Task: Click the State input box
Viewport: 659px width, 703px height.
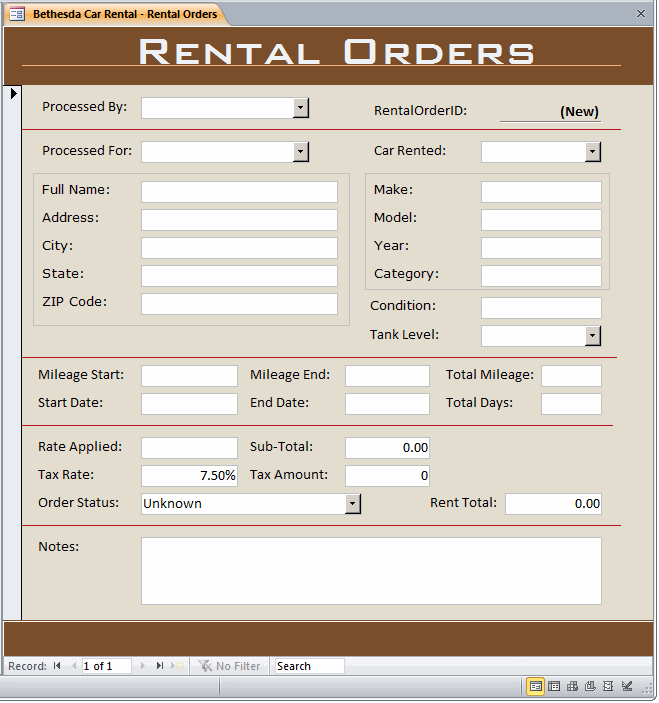Action: [239, 276]
